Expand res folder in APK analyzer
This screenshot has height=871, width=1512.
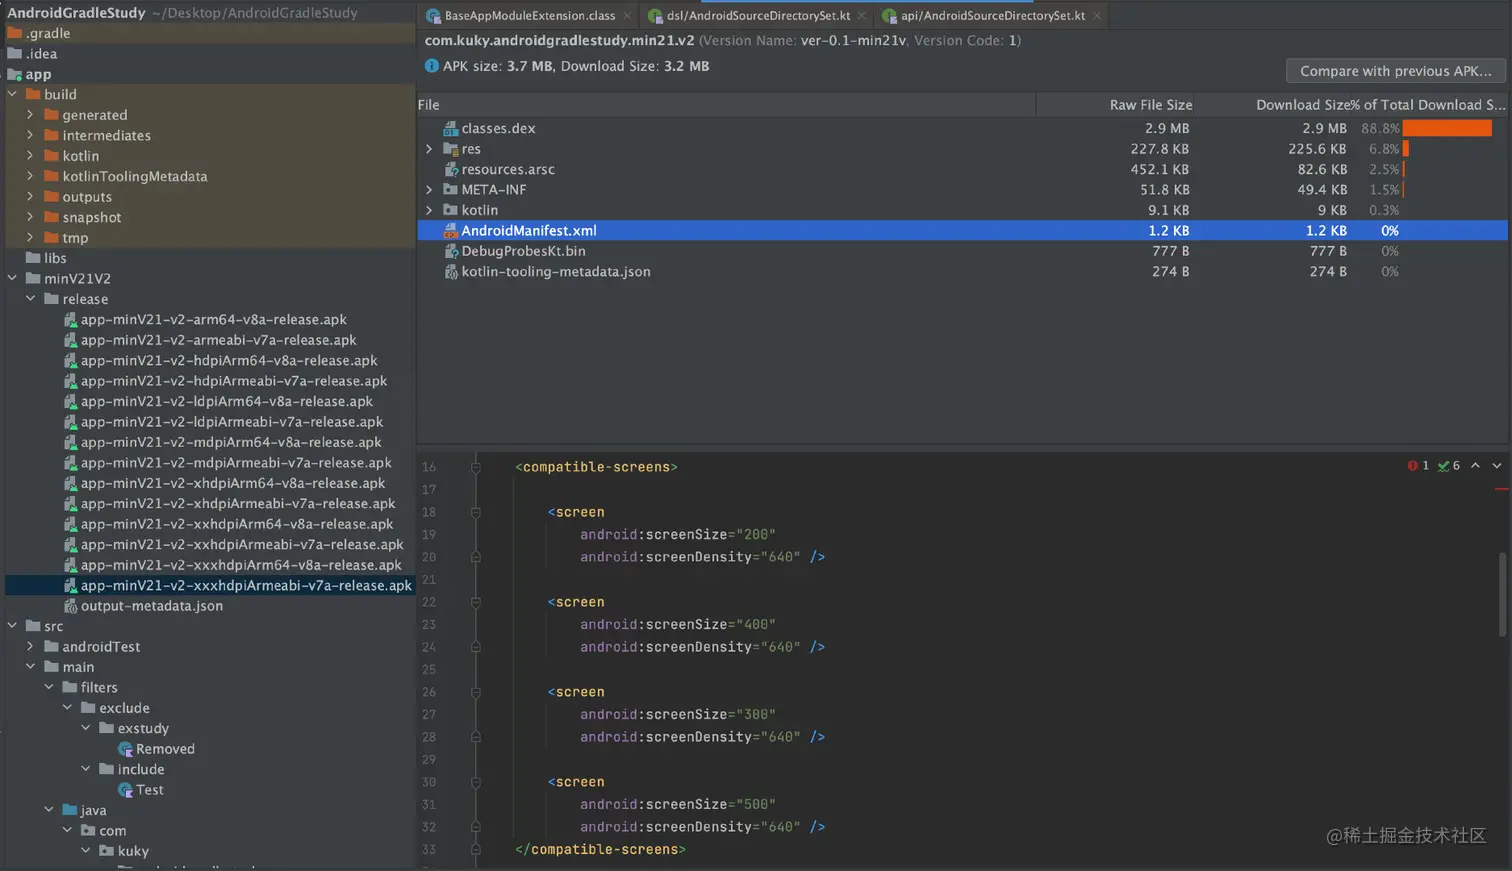430,149
